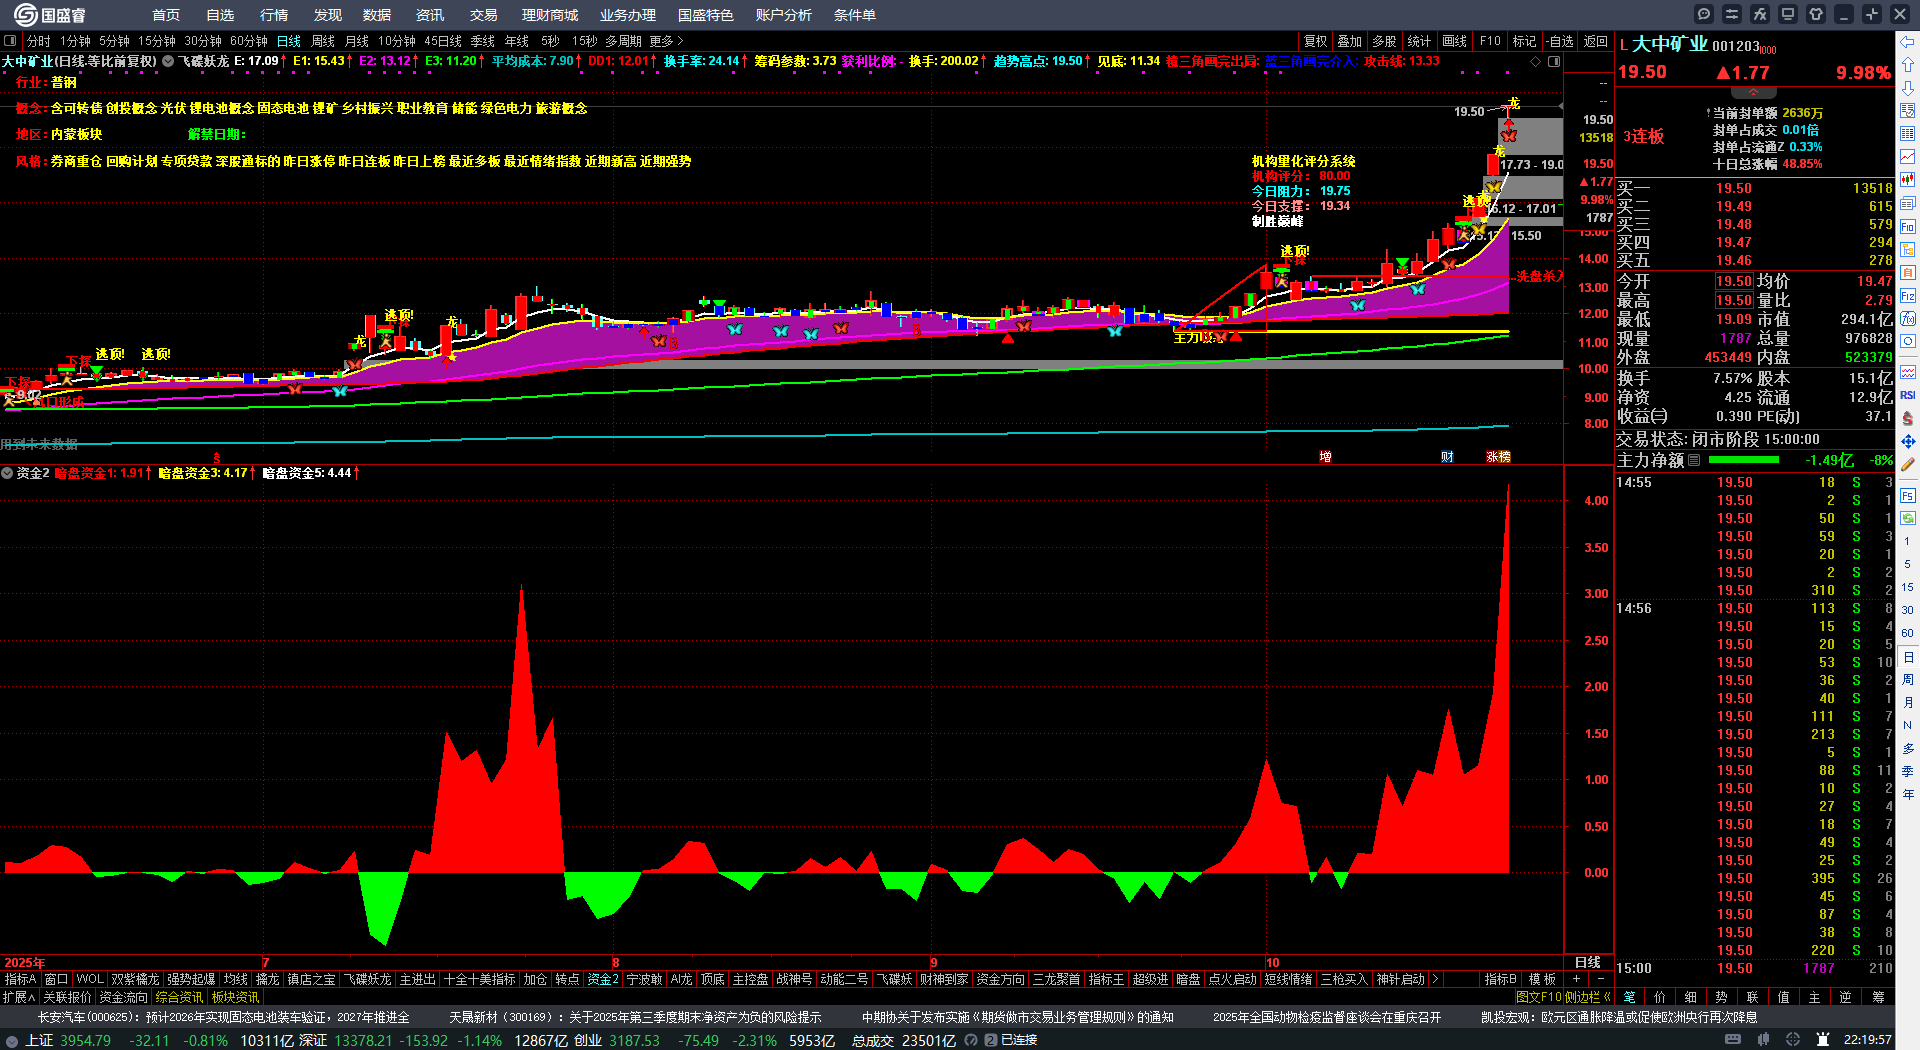Click the blue four-way move arrows icon in sidebar

point(1908,441)
